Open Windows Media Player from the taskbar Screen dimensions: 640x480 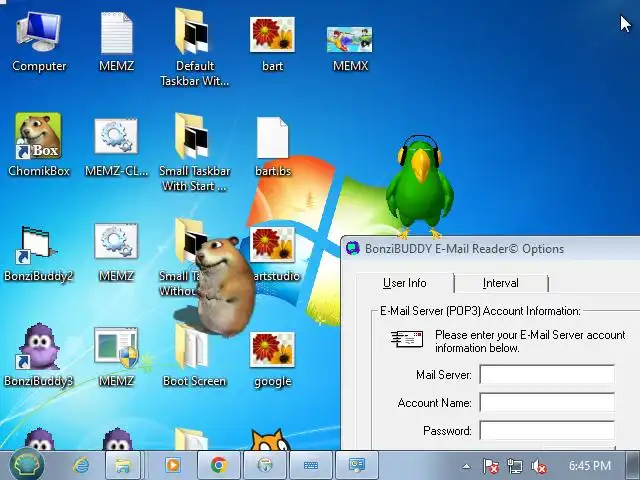coord(172,465)
